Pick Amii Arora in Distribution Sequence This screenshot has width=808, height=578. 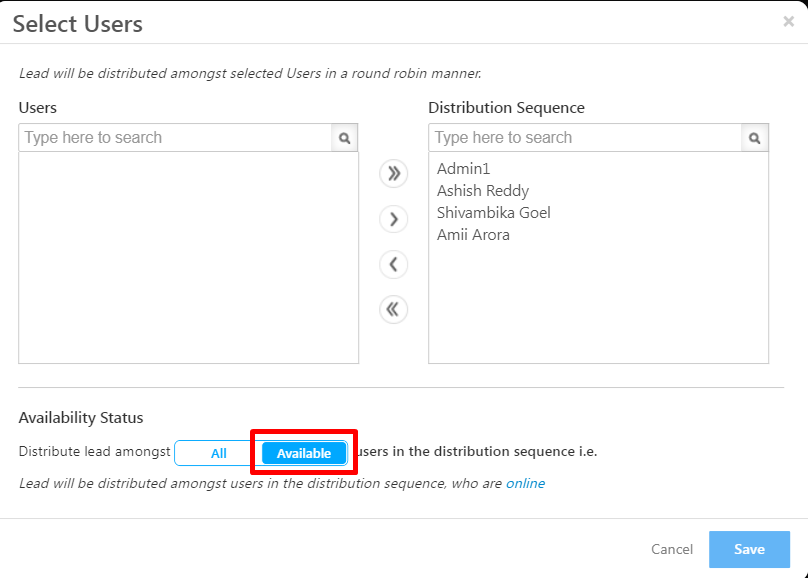473,235
